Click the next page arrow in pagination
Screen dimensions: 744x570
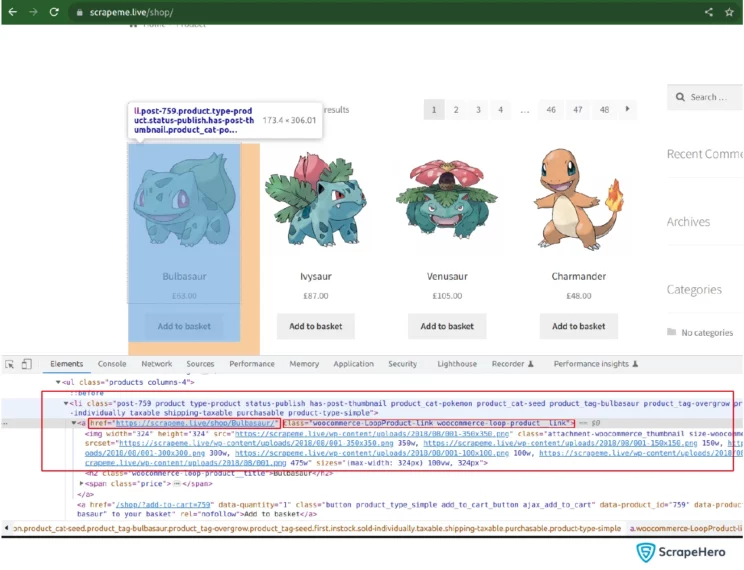point(627,109)
